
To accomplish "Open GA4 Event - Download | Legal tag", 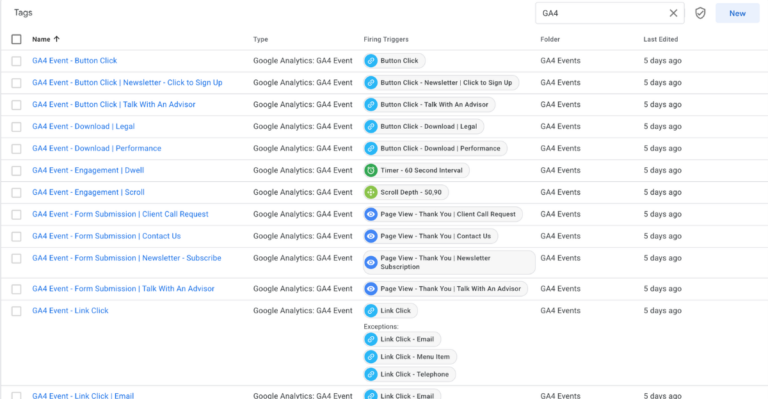I will click(x=83, y=126).
